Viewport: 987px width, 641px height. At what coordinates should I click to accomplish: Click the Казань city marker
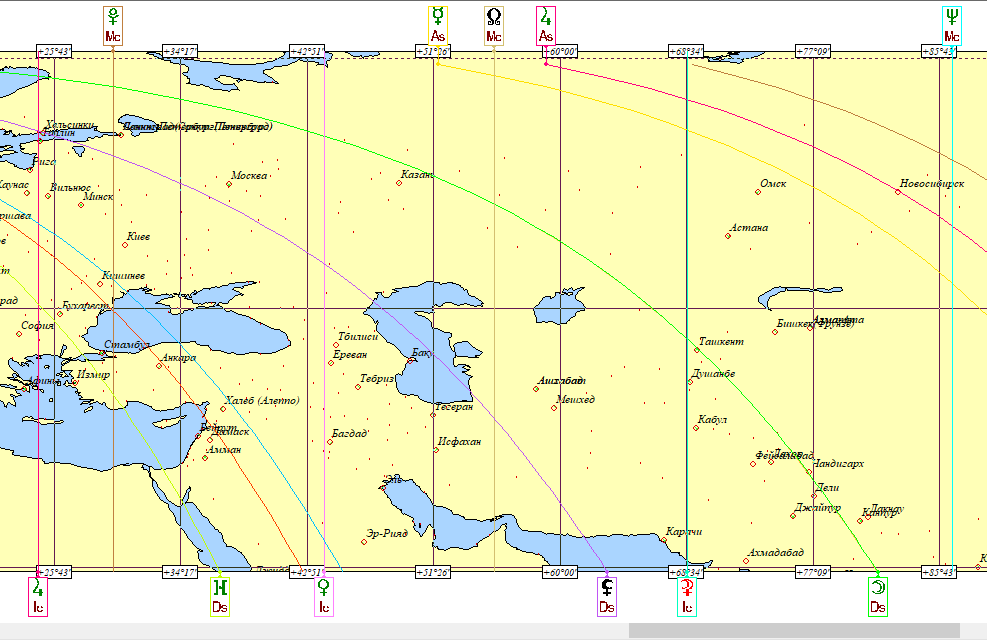click(399, 183)
